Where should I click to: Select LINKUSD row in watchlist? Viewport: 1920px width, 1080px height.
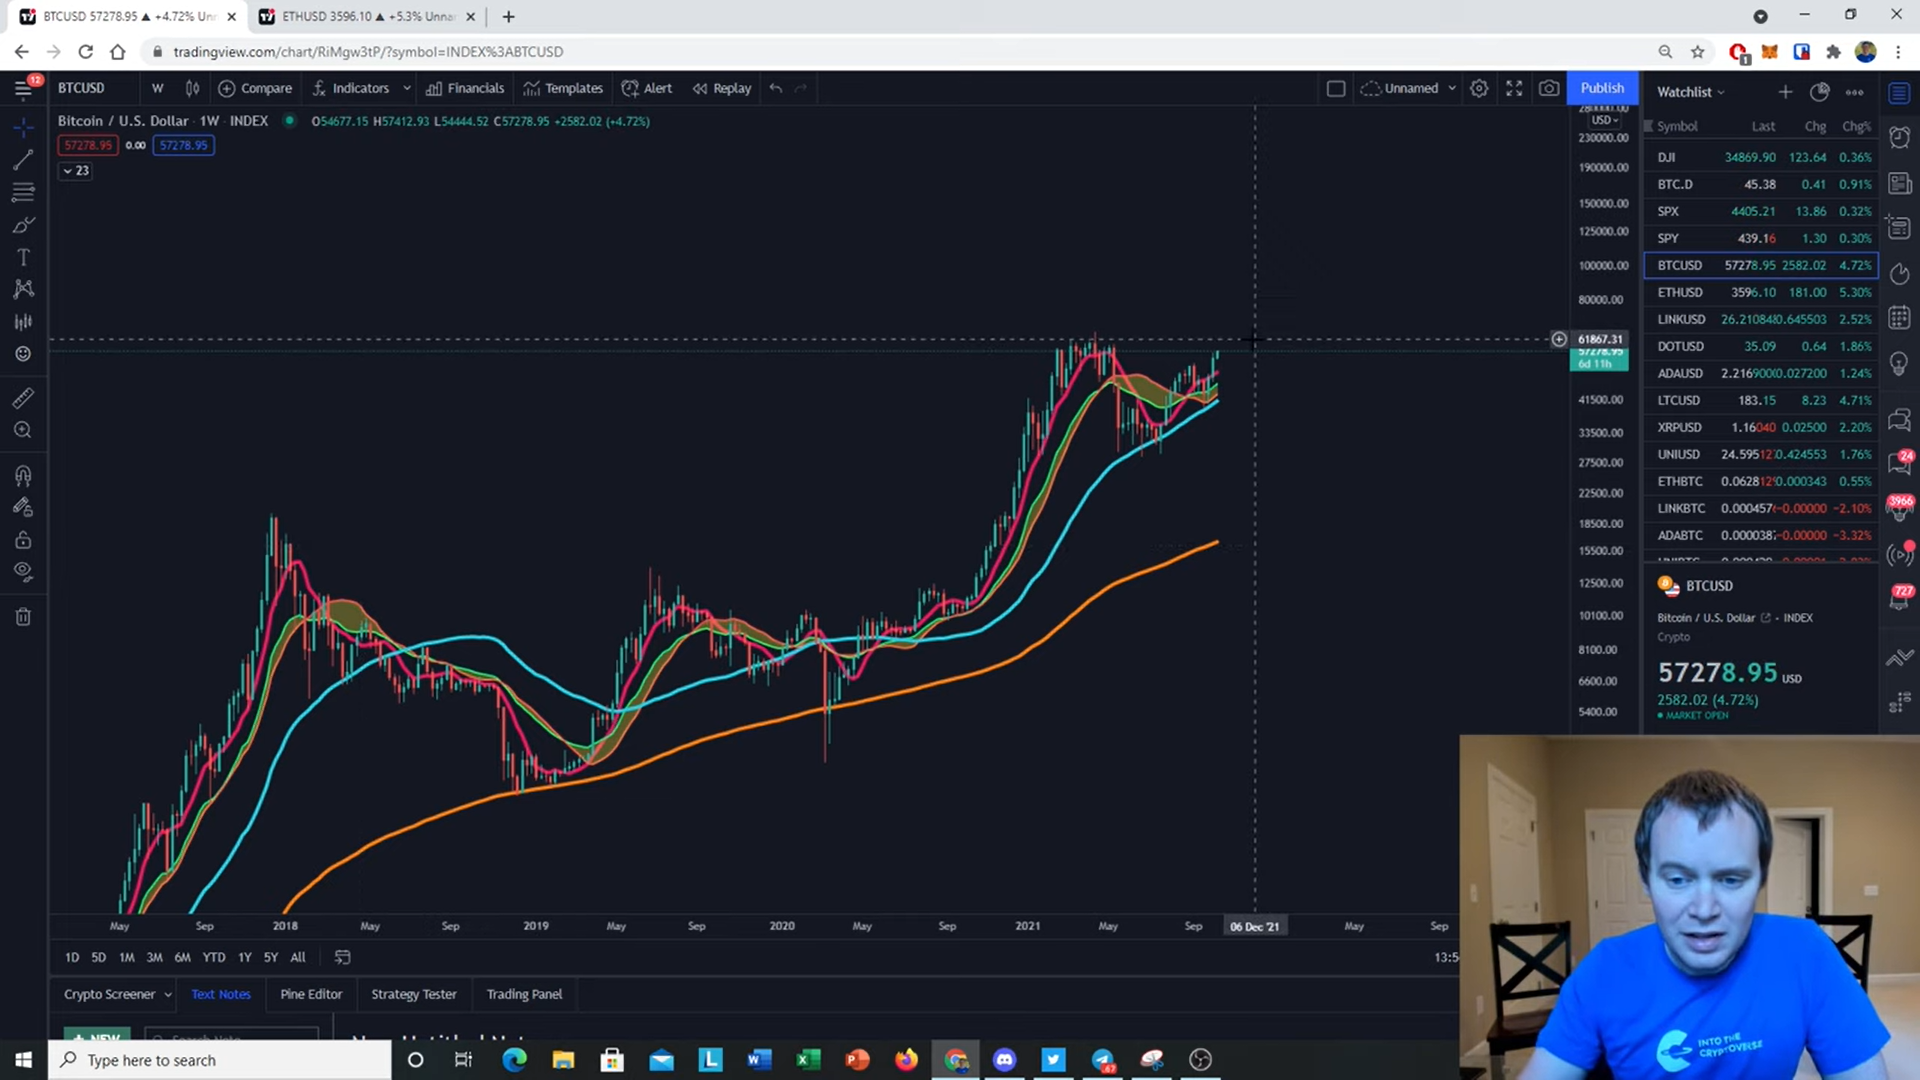1762,319
